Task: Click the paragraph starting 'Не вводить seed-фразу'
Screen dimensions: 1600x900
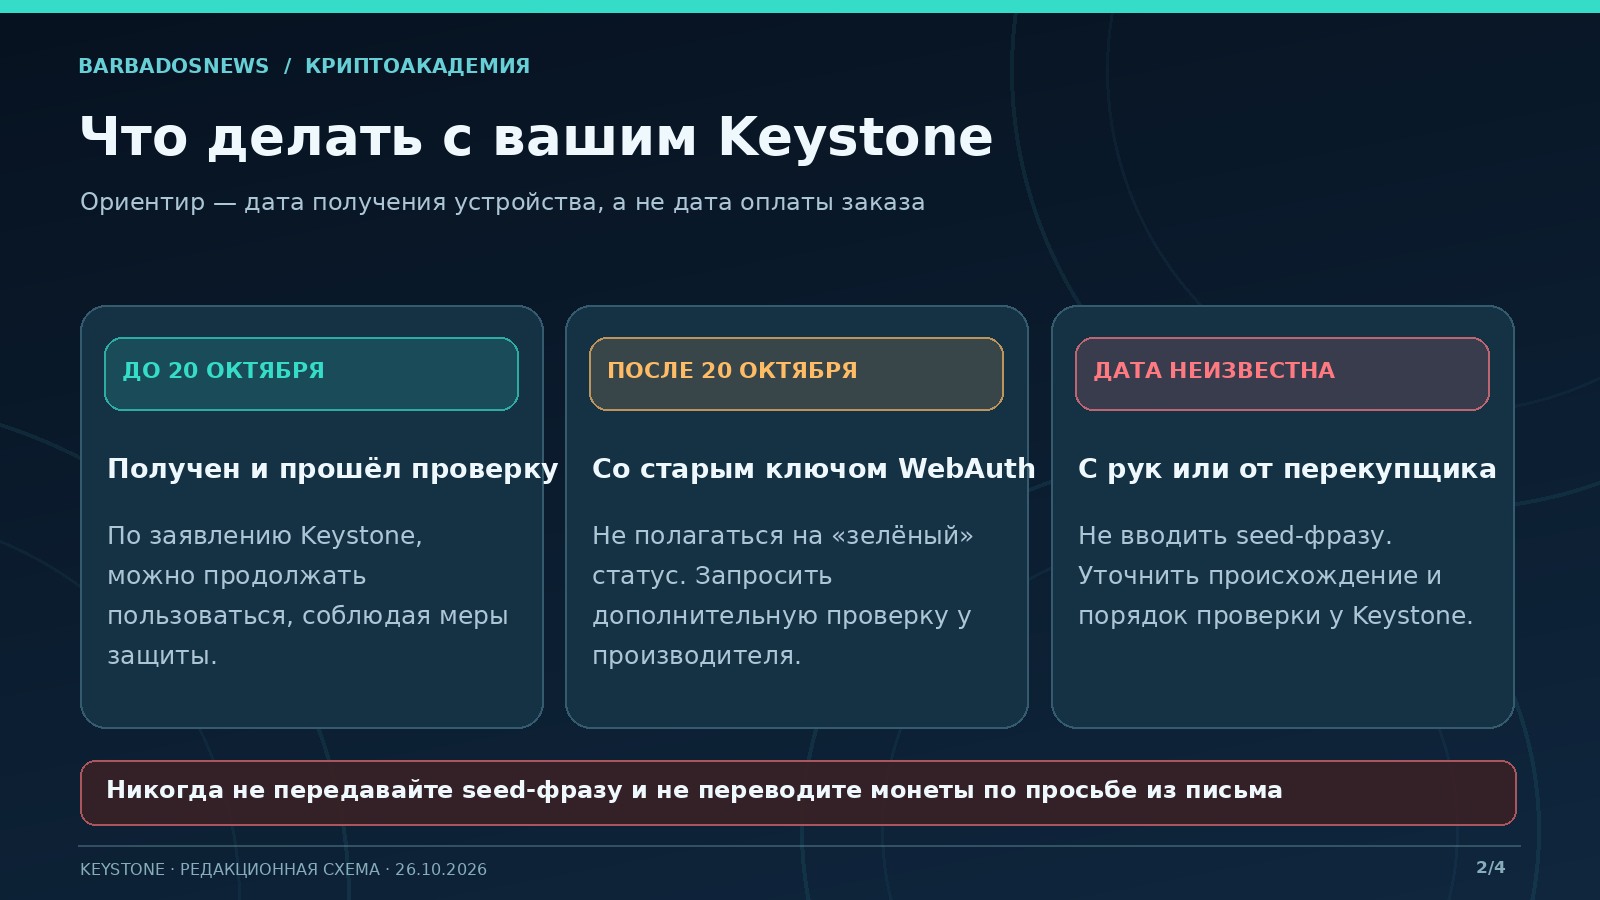Action: (x=1276, y=576)
